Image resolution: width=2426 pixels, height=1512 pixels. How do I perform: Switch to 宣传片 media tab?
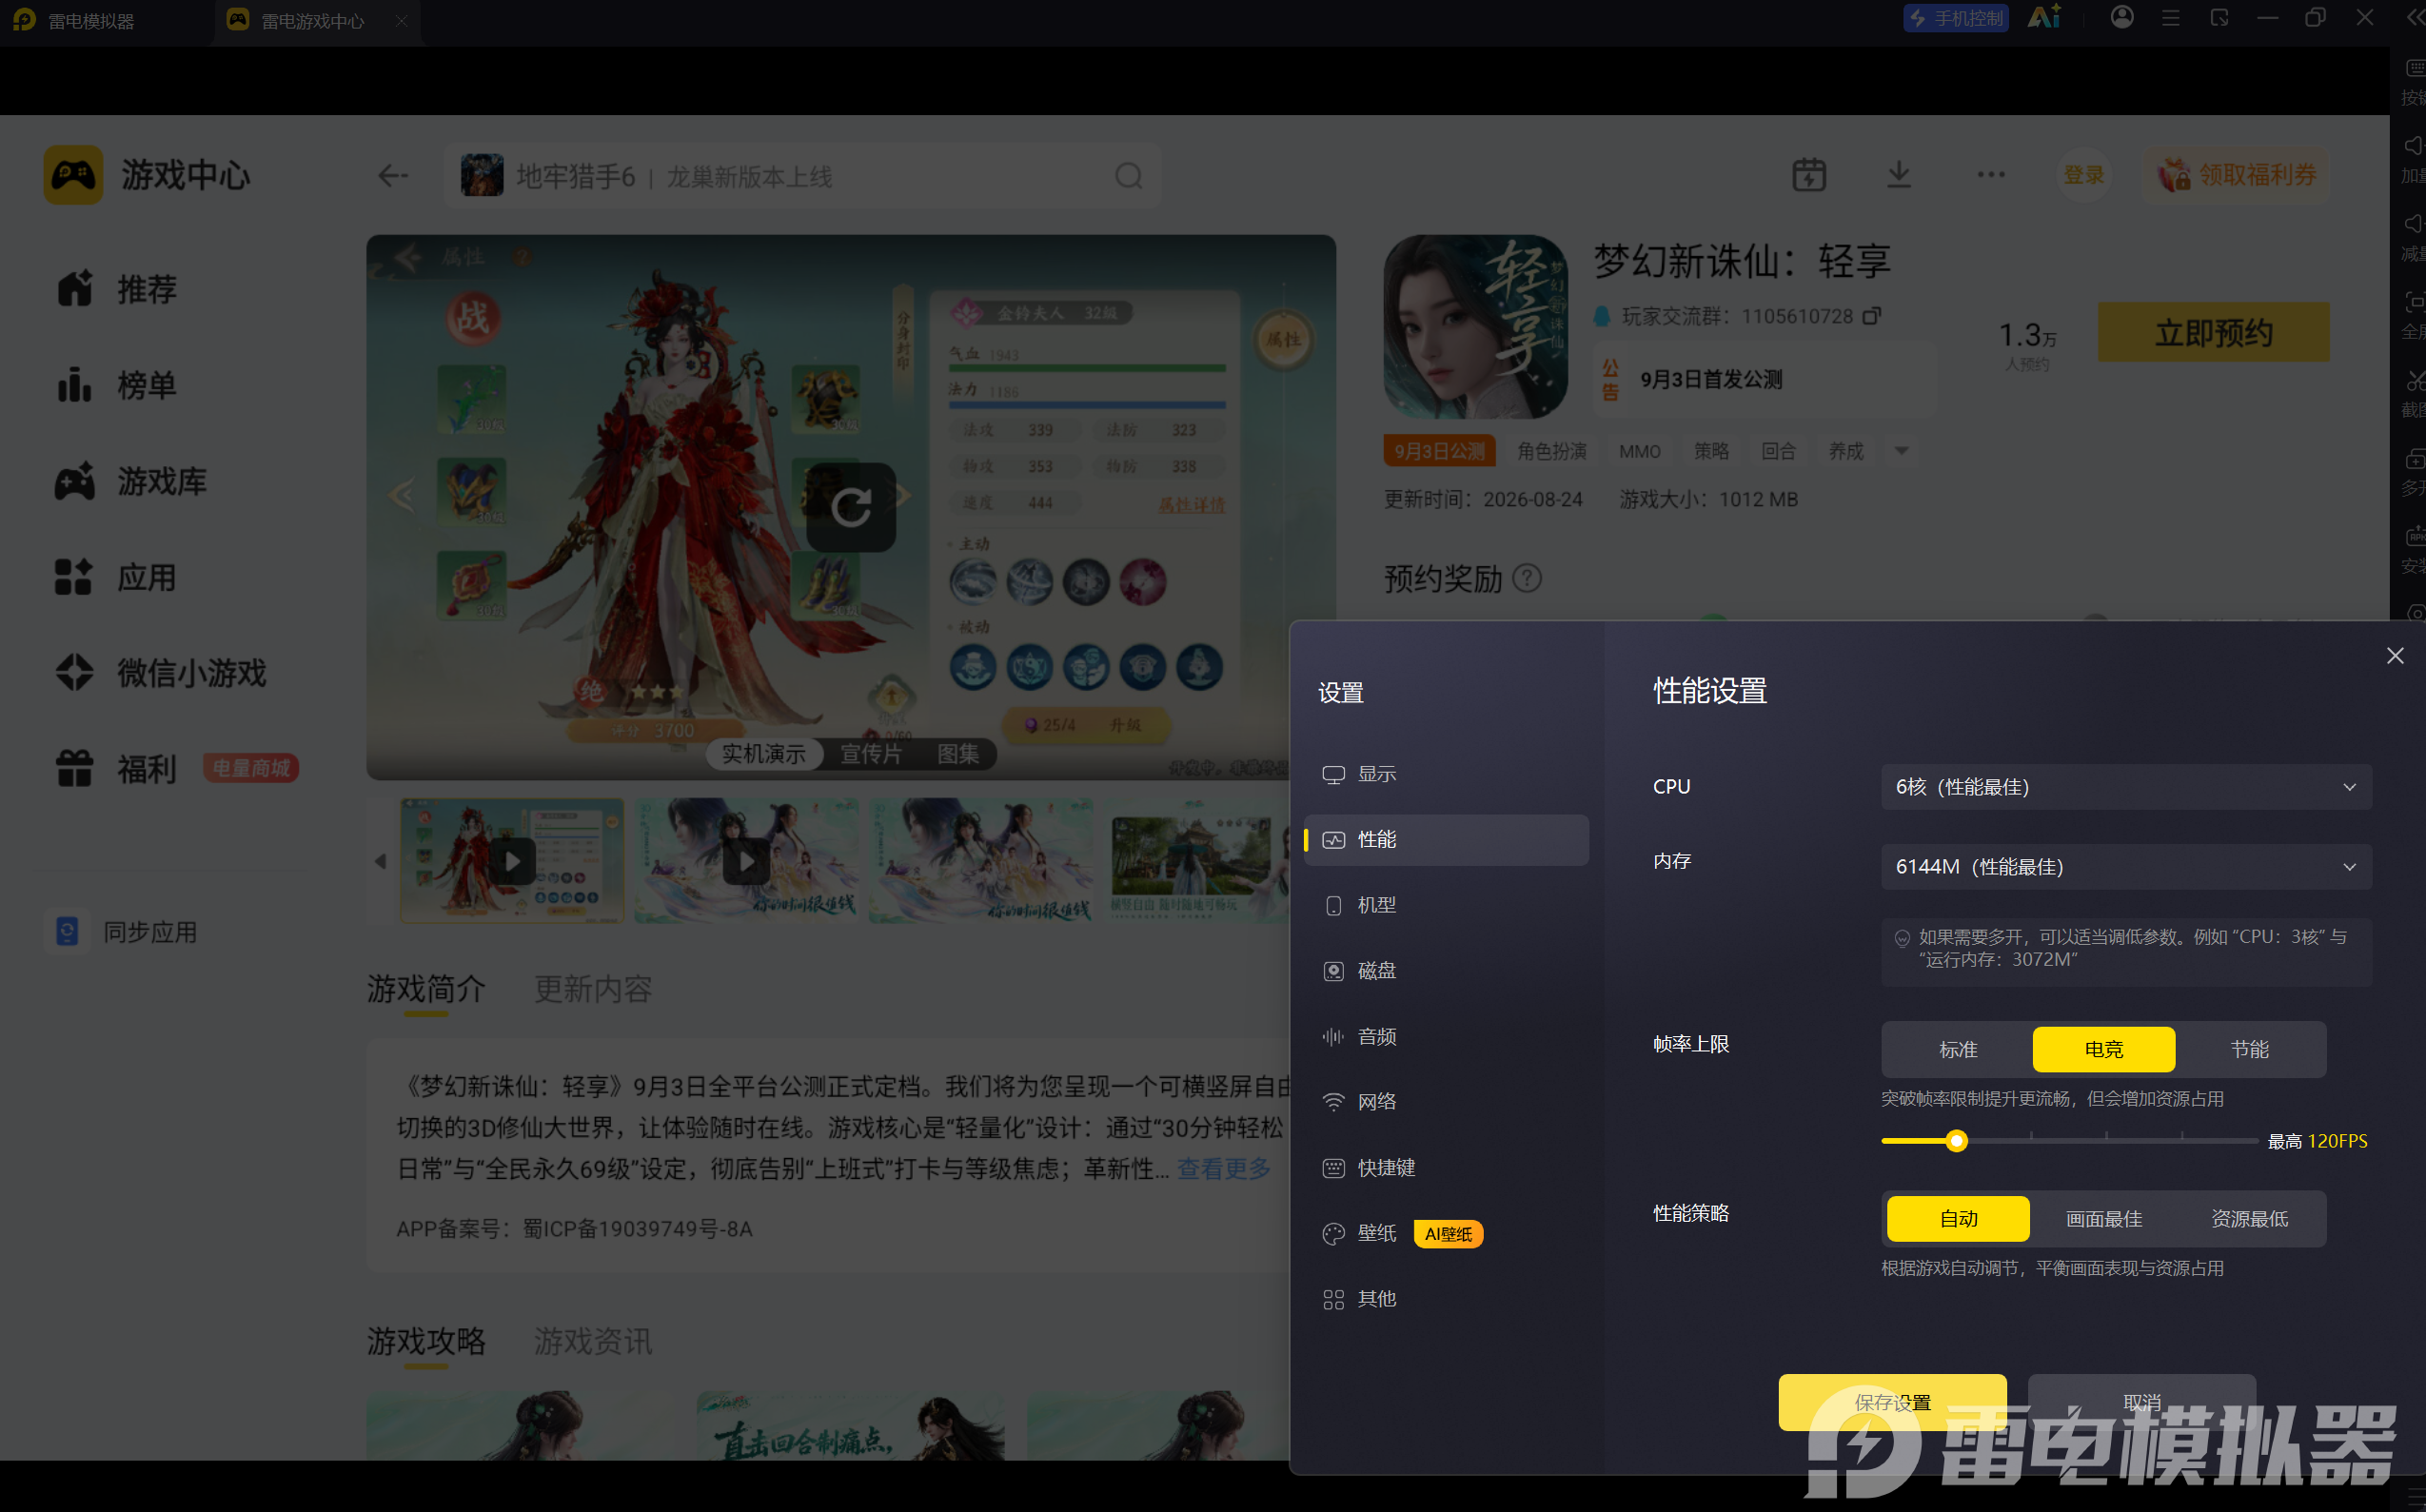point(870,754)
